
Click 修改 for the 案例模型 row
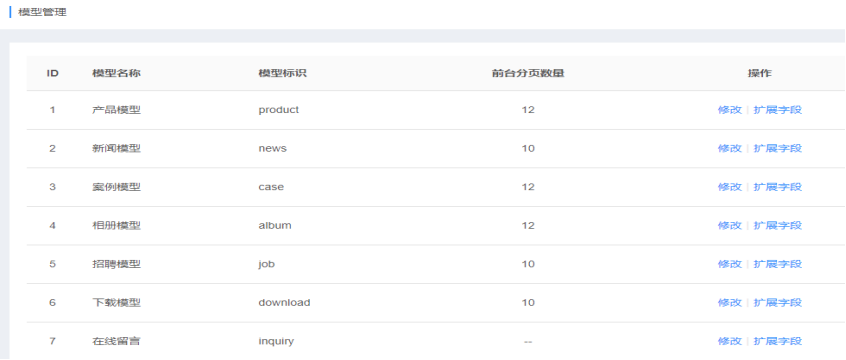click(x=729, y=187)
